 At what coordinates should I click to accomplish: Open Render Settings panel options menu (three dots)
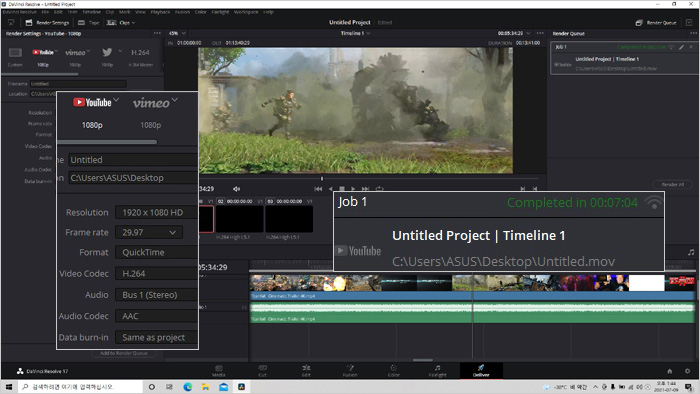(x=157, y=33)
